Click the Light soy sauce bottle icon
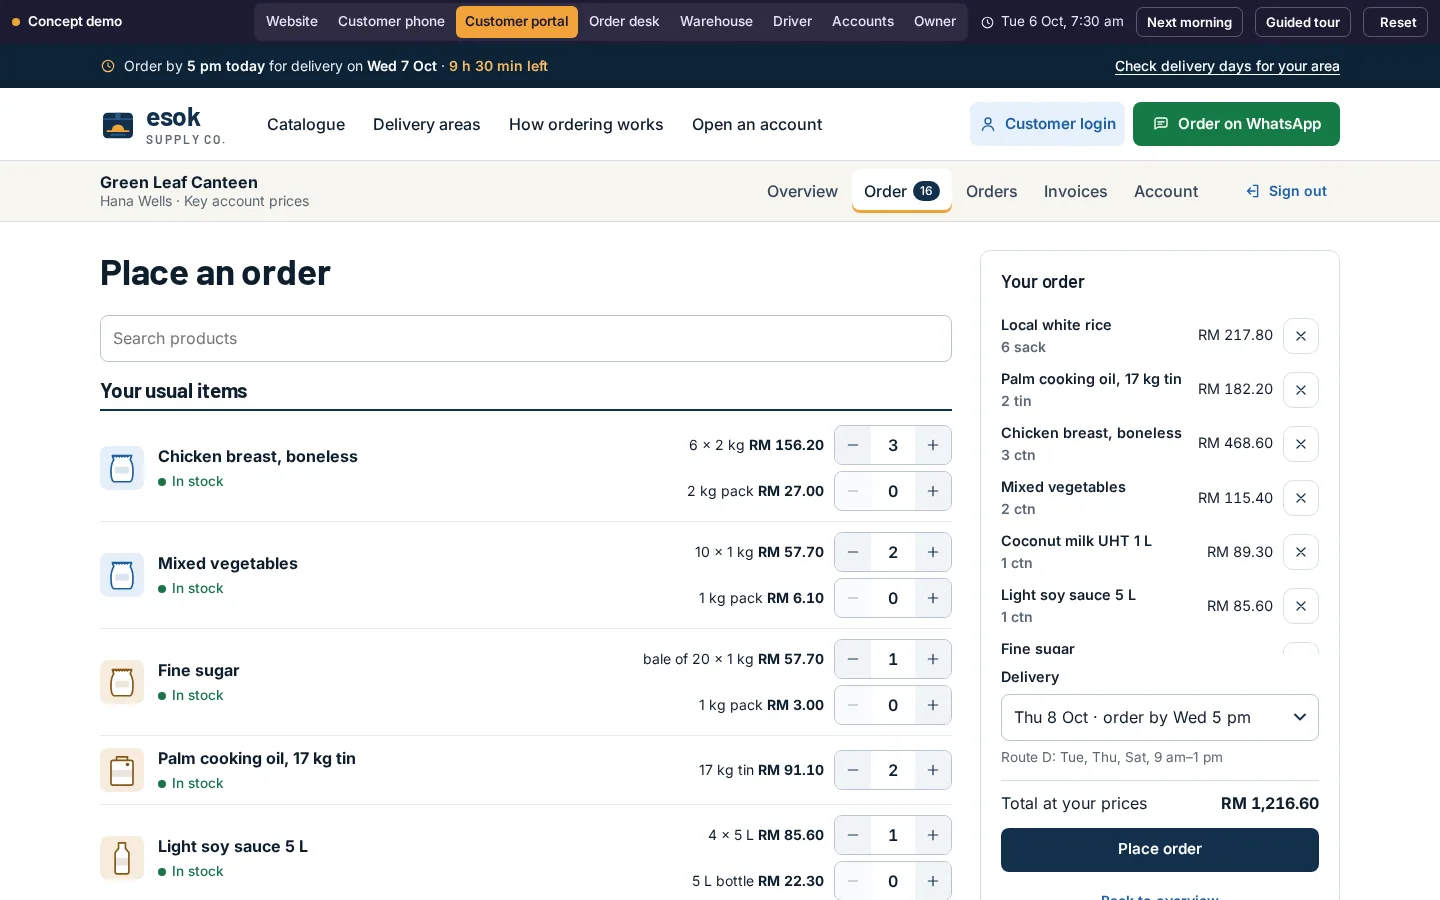The height and width of the screenshot is (900, 1440). pos(122,858)
